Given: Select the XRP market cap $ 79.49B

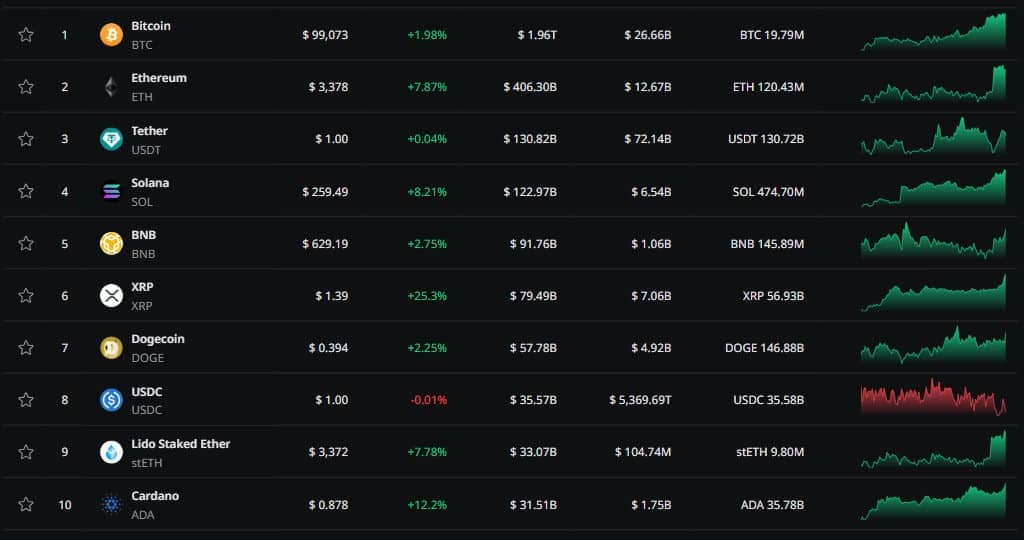Looking at the screenshot, I should click(534, 296).
